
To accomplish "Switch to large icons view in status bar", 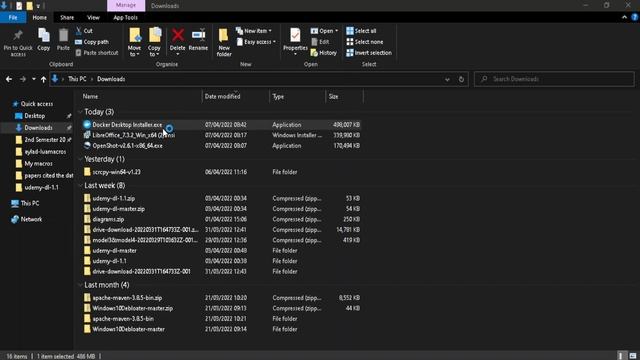I will pyautogui.click(x=633, y=356).
